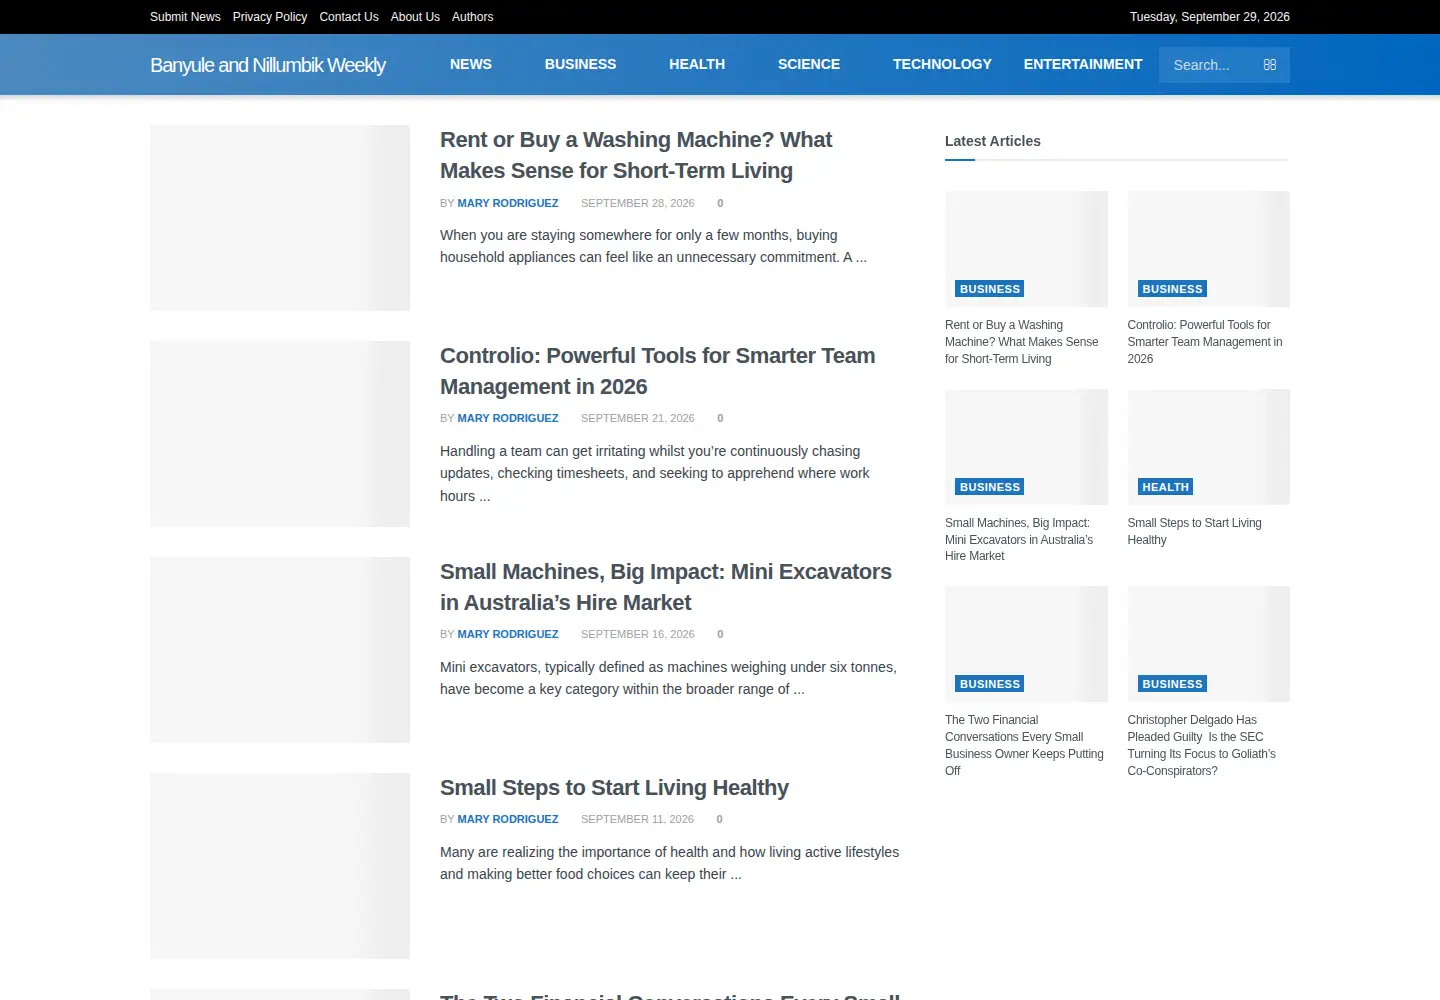Click the BUSINESS tag on sidebar Controlio card
Image resolution: width=1440 pixels, height=1000 pixels.
1172,289
